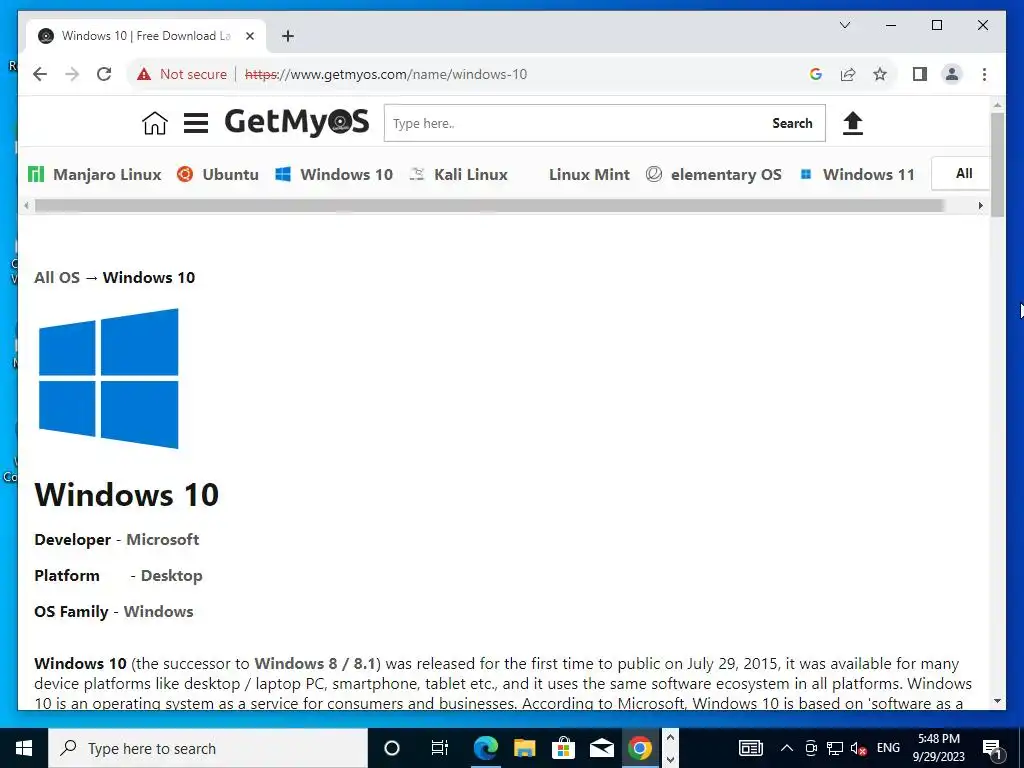The height and width of the screenshot is (768, 1024).
Task: Bookmark this page with star icon
Action: (880, 74)
